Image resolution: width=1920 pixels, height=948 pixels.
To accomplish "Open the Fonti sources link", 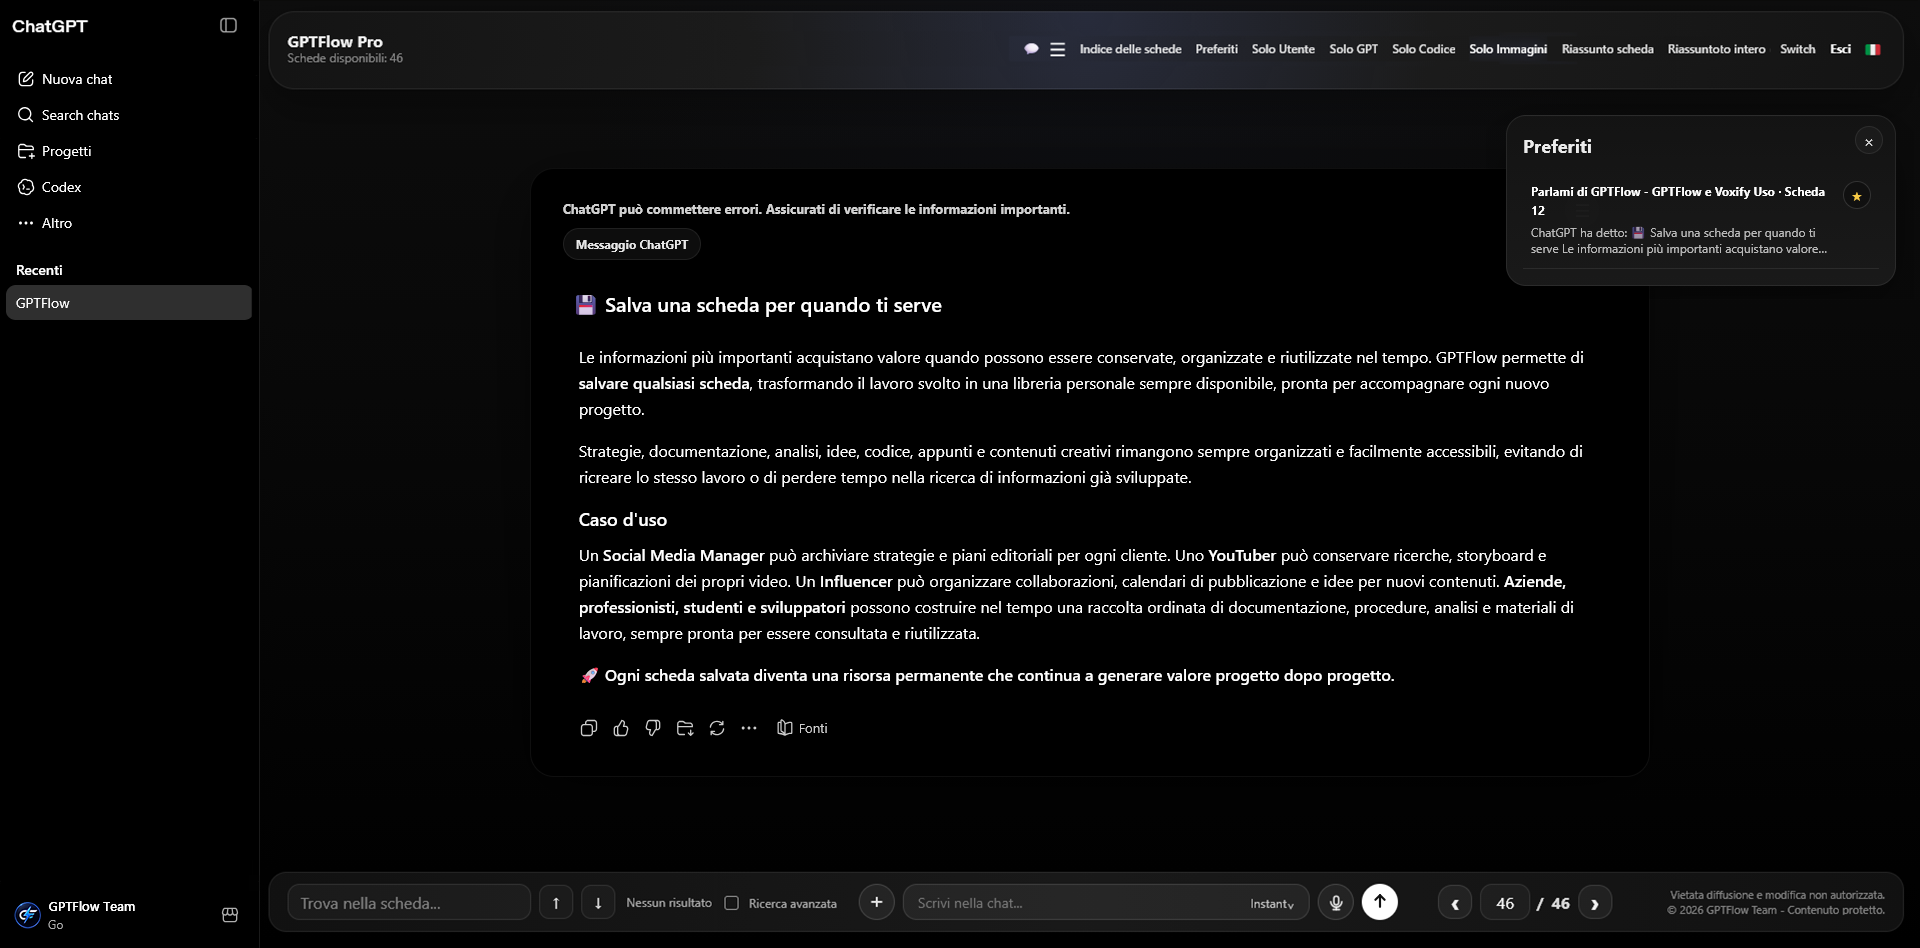I will click(803, 728).
